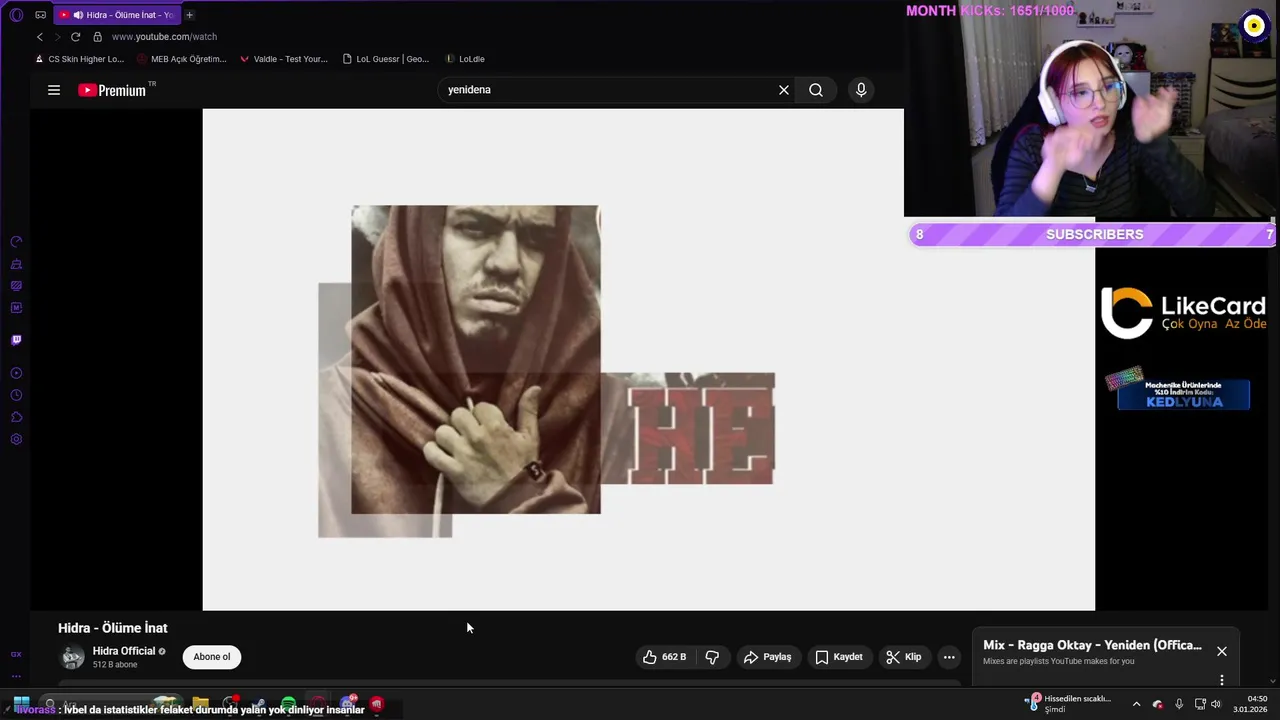View site security lock info

pyautogui.click(x=97, y=37)
